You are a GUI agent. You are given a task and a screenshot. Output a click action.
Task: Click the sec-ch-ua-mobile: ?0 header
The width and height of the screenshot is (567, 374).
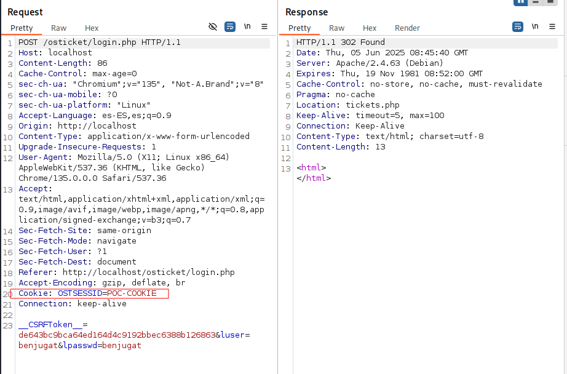point(68,95)
